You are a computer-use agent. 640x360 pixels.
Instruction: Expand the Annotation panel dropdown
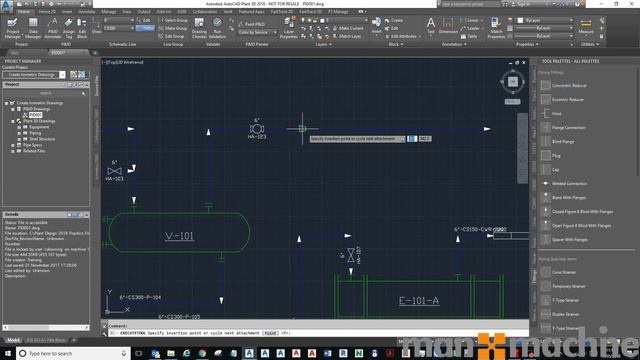(454, 44)
